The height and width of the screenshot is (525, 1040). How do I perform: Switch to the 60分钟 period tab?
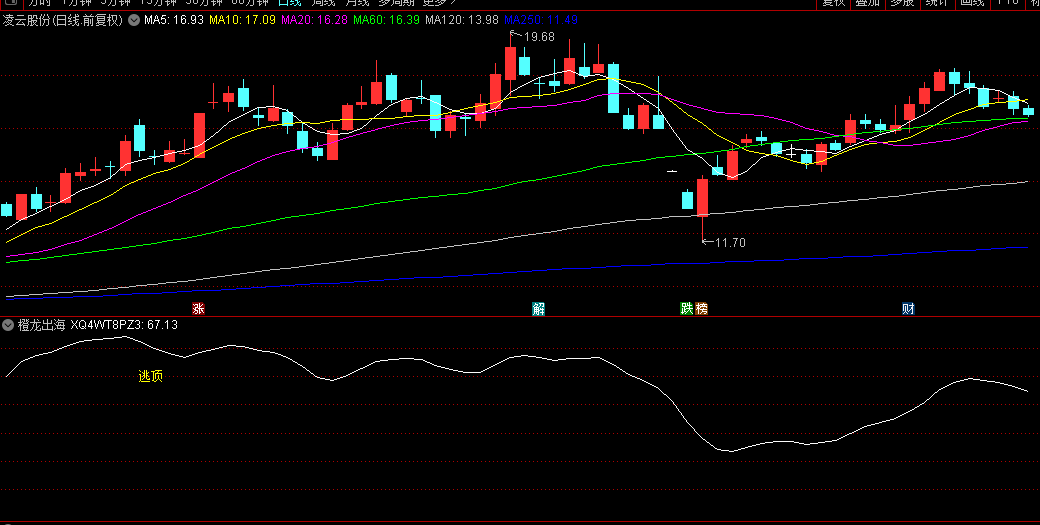click(x=249, y=3)
